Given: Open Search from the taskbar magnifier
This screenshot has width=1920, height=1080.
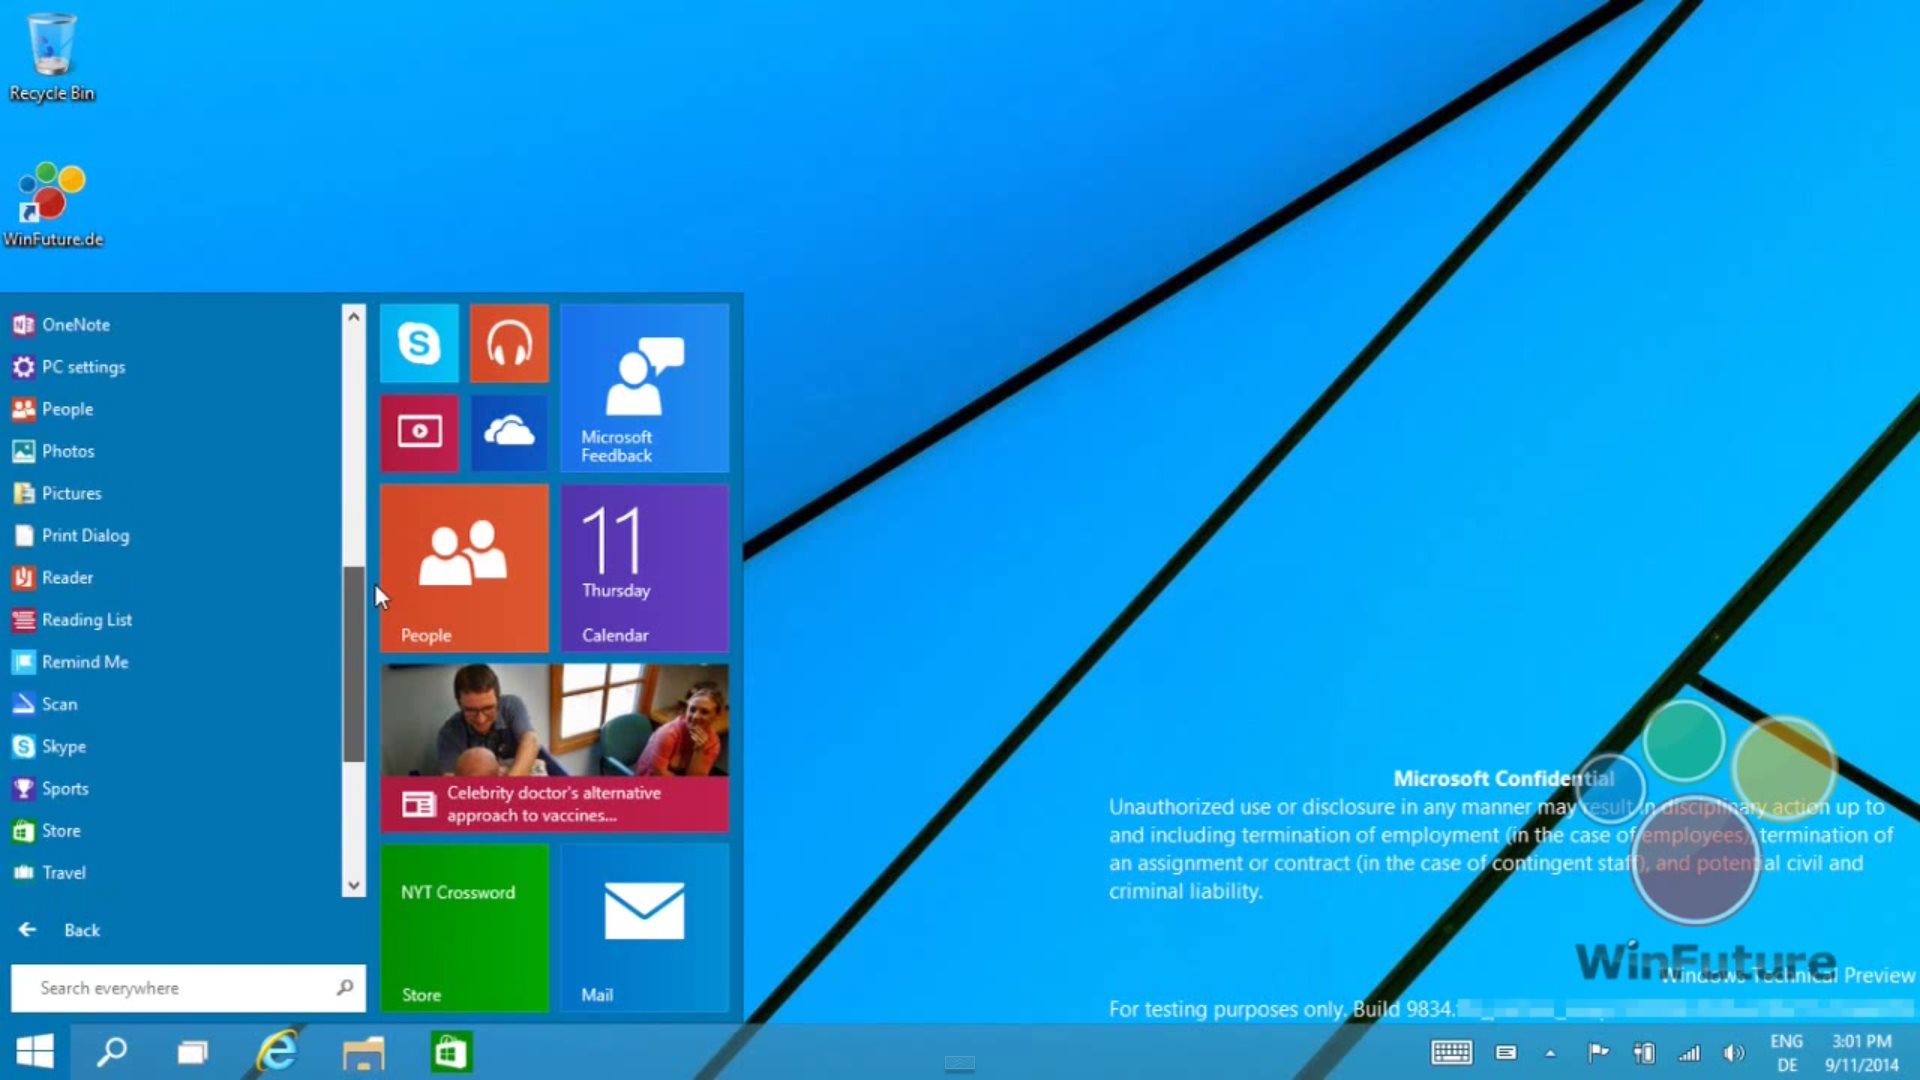Looking at the screenshot, I should click(x=111, y=1052).
